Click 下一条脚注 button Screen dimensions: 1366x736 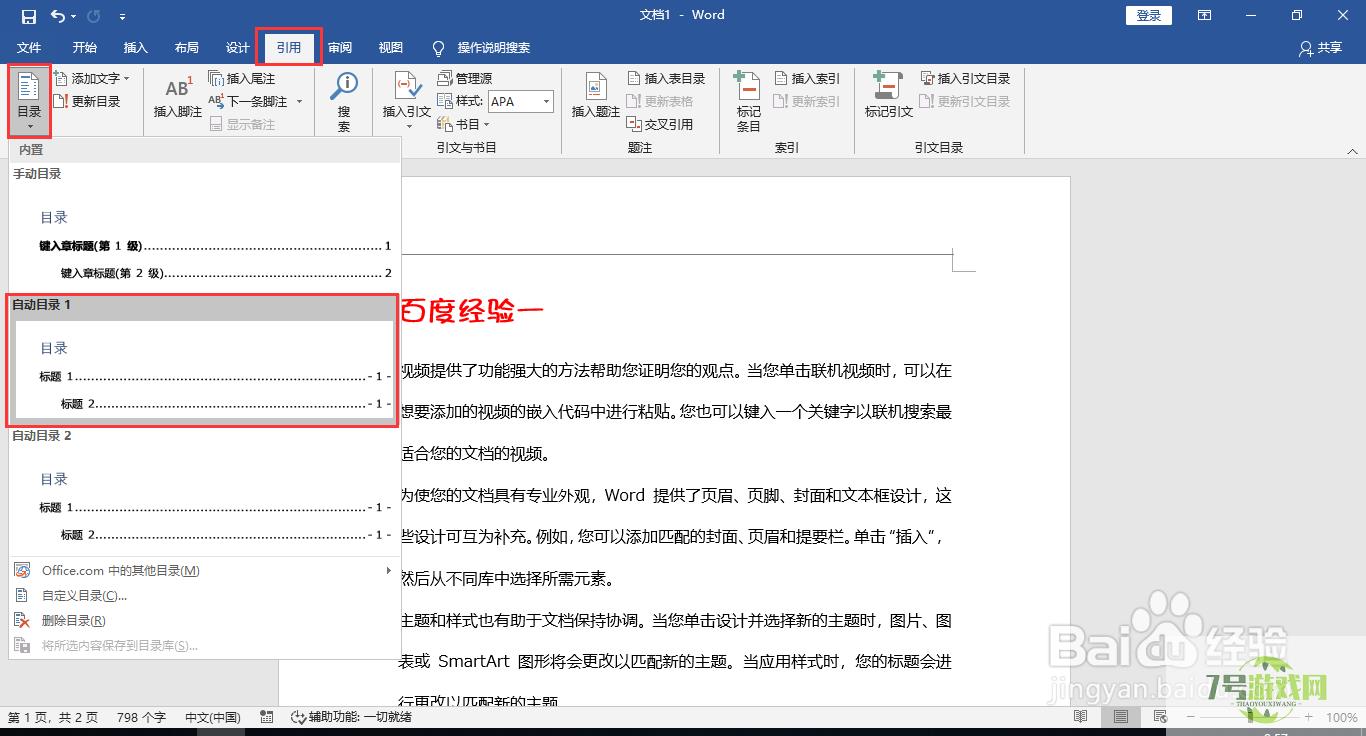pos(248,101)
